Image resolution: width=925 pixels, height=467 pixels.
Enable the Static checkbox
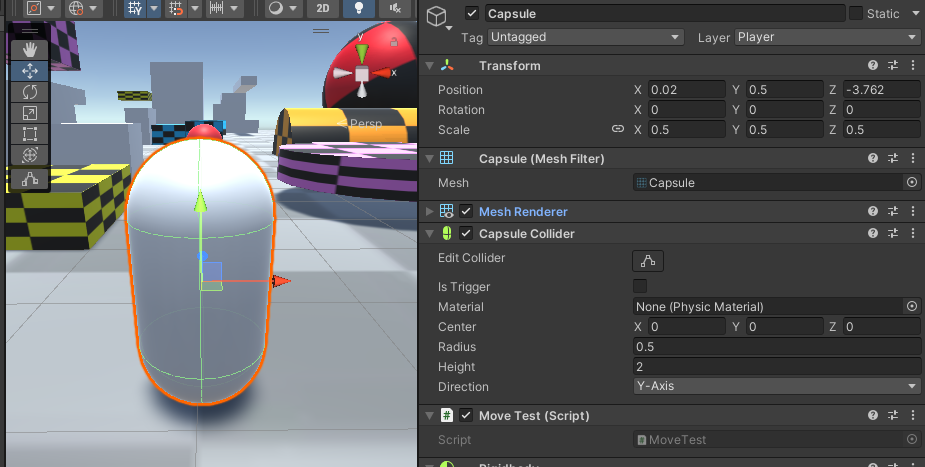[x=856, y=13]
